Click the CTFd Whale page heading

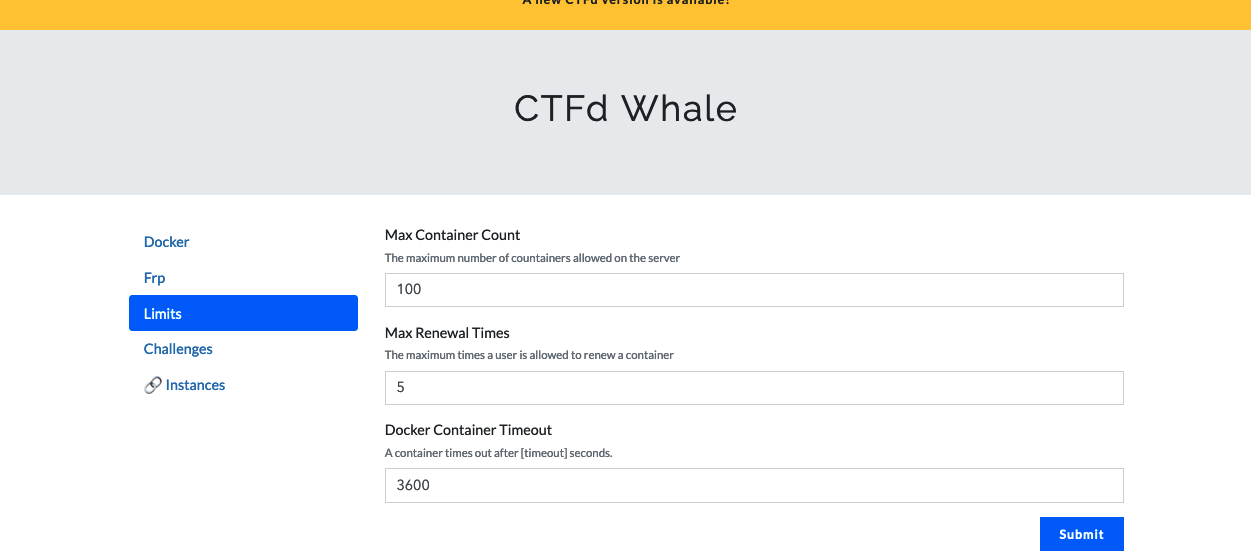click(626, 108)
